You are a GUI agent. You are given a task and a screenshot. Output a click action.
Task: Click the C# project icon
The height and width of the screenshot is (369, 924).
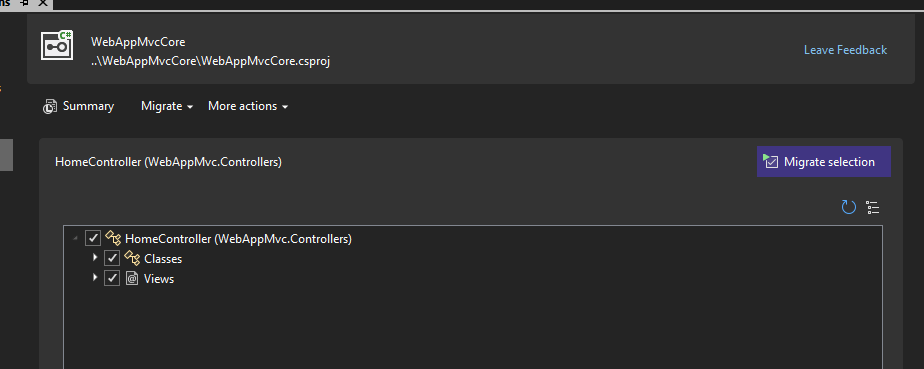coord(57,45)
